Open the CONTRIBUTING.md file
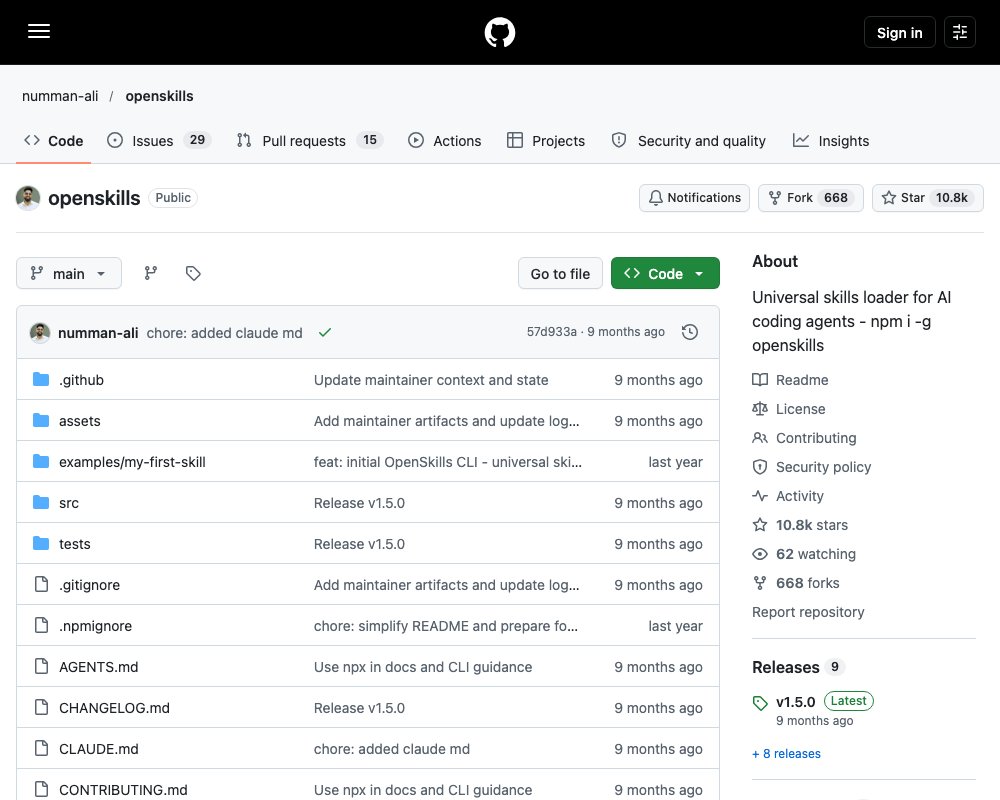This screenshot has width=1000, height=800. [123, 790]
